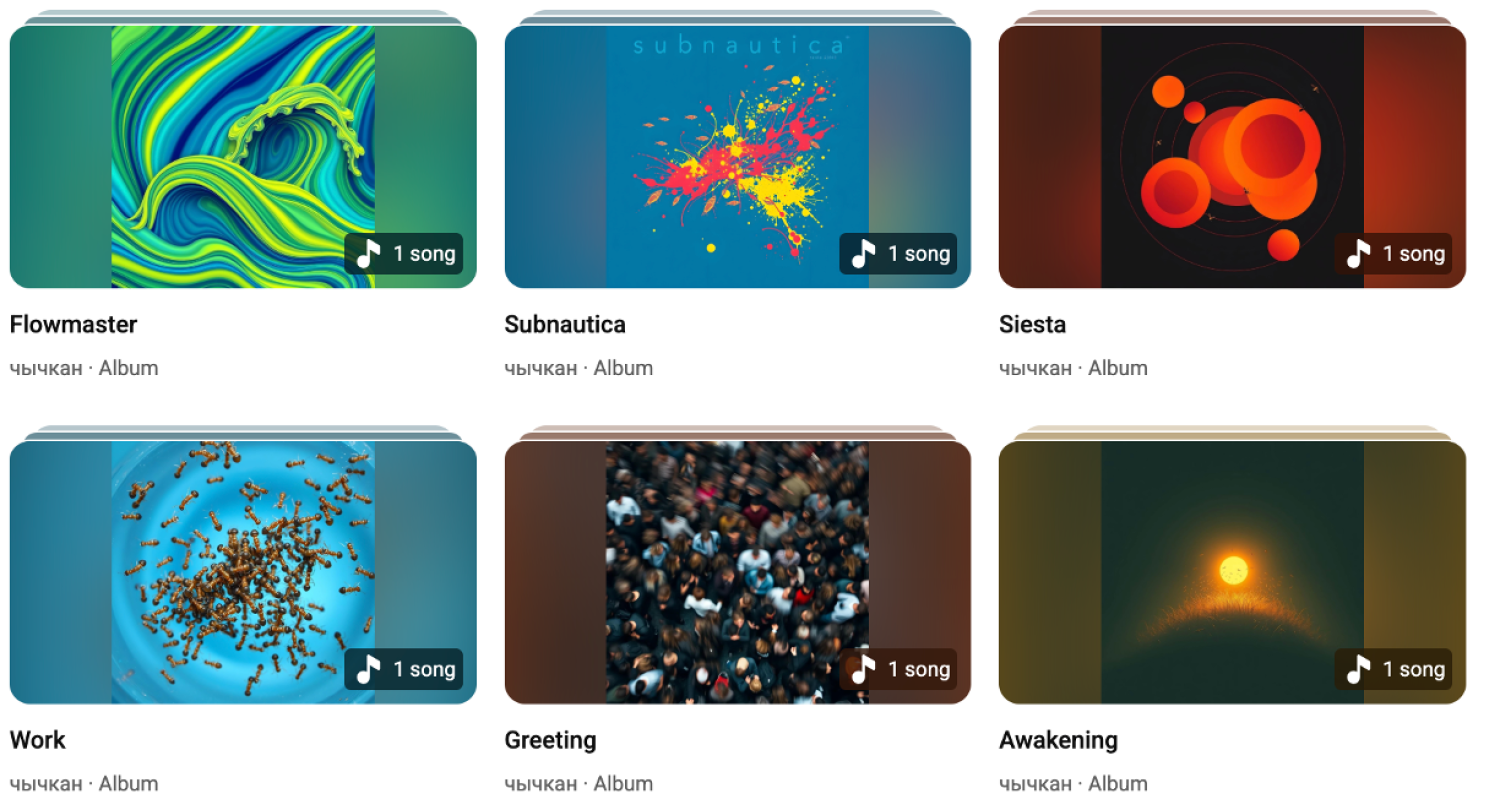
Task: Select the Subnautica album title
Action: (x=565, y=324)
